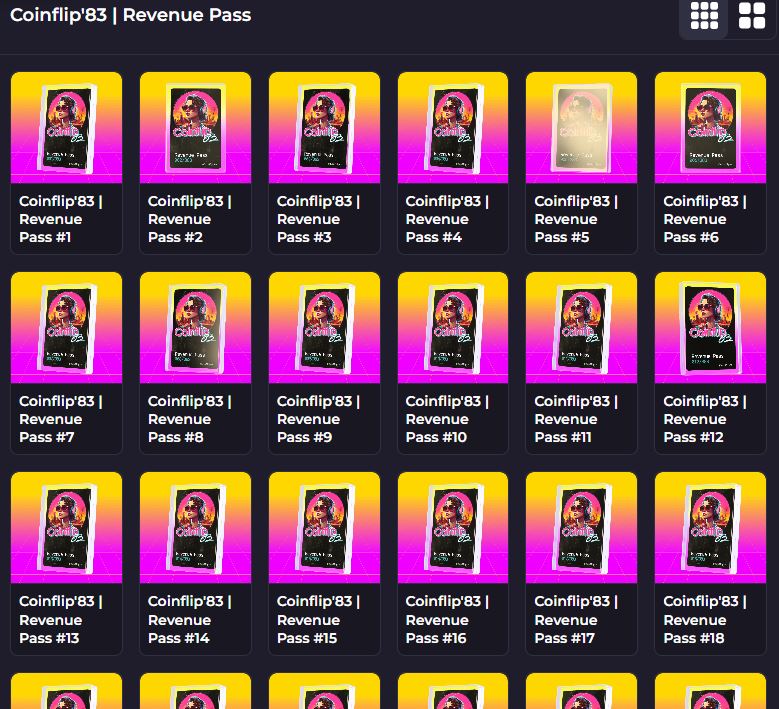This screenshot has width=779, height=709.
Task: Click the 'Revenue Pass #9' title text
Action: coord(318,419)
